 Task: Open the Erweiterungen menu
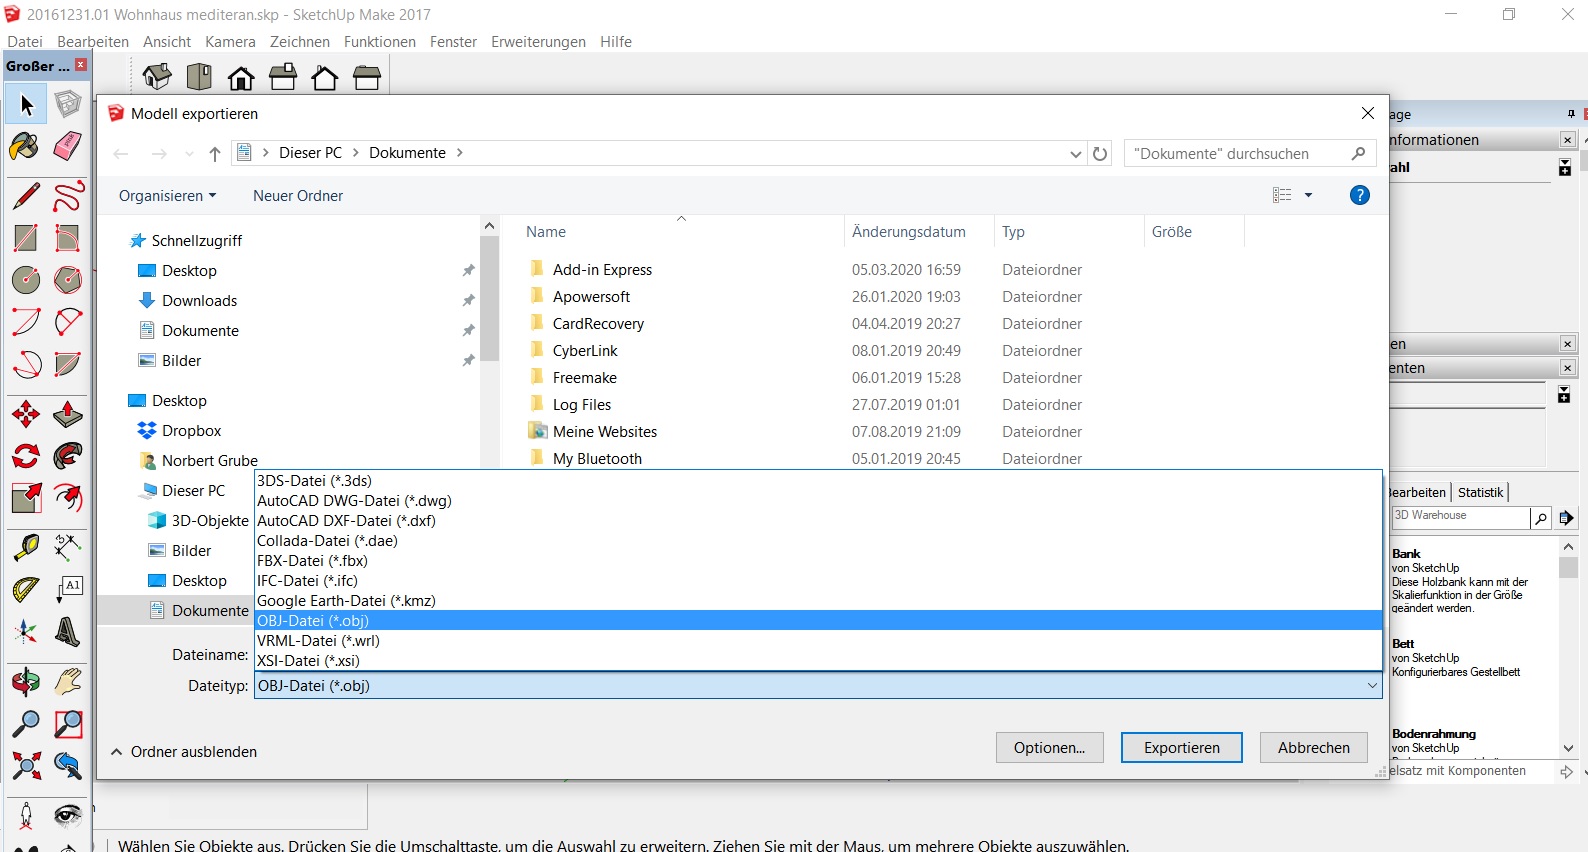click(538, 42)
